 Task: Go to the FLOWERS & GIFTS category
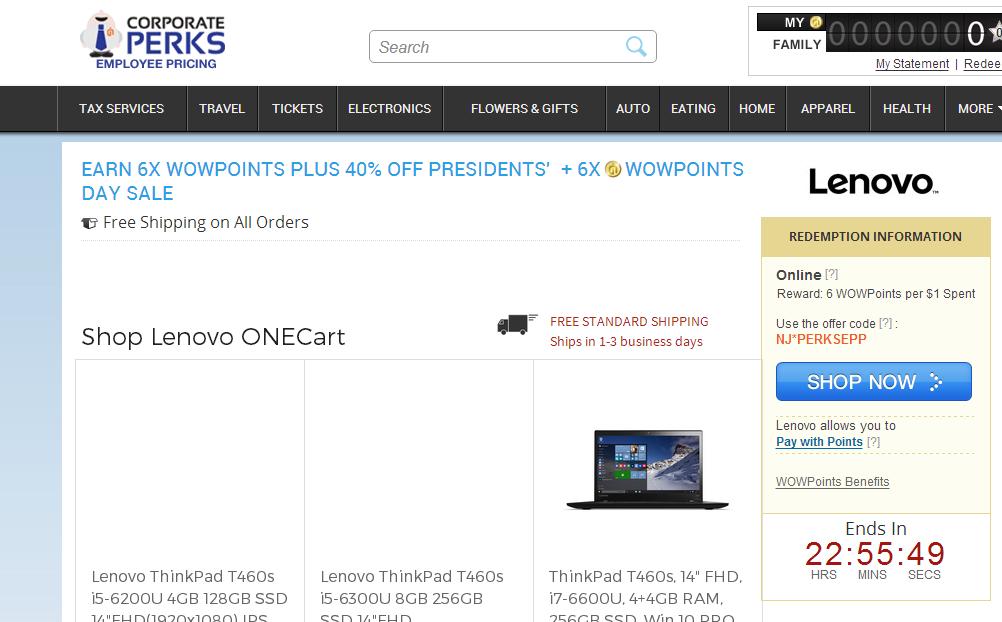(x=525, y=109)
